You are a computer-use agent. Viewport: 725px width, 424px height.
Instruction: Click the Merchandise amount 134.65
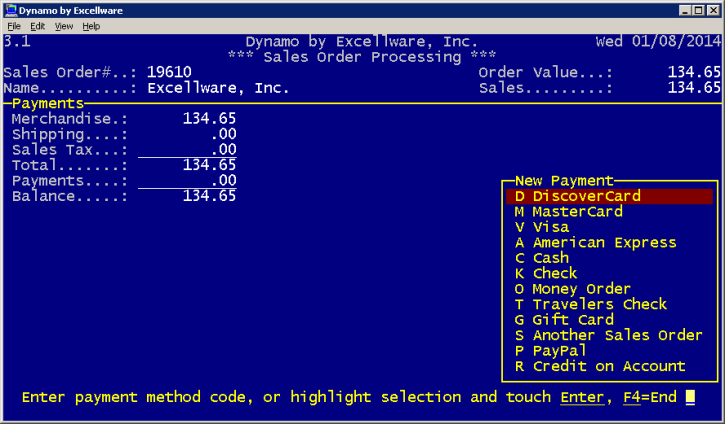[x=209, y=119]
